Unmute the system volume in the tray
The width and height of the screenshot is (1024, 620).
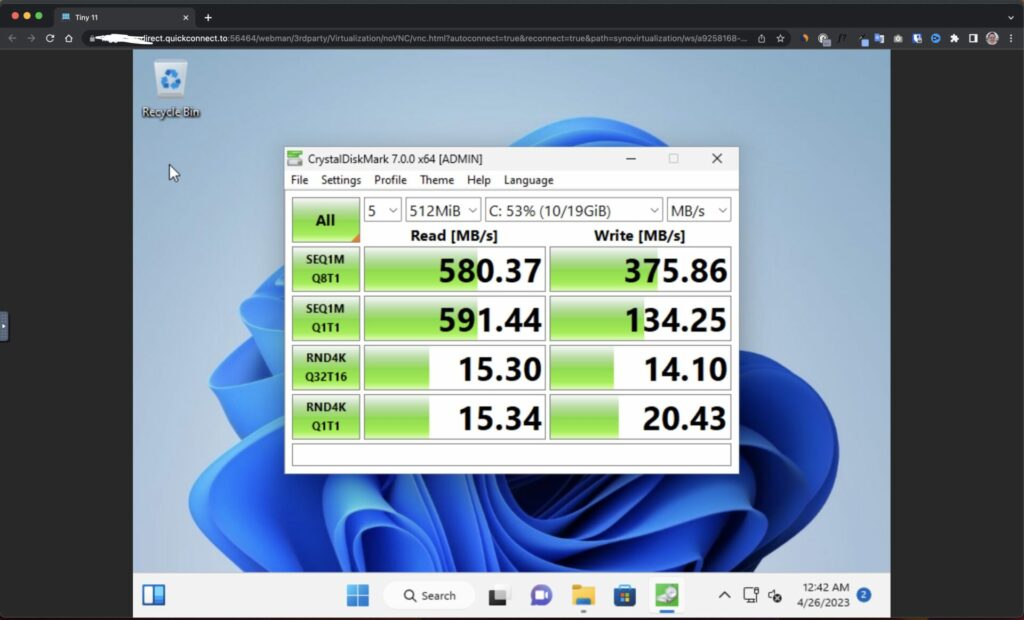click(x=773, y=596)
